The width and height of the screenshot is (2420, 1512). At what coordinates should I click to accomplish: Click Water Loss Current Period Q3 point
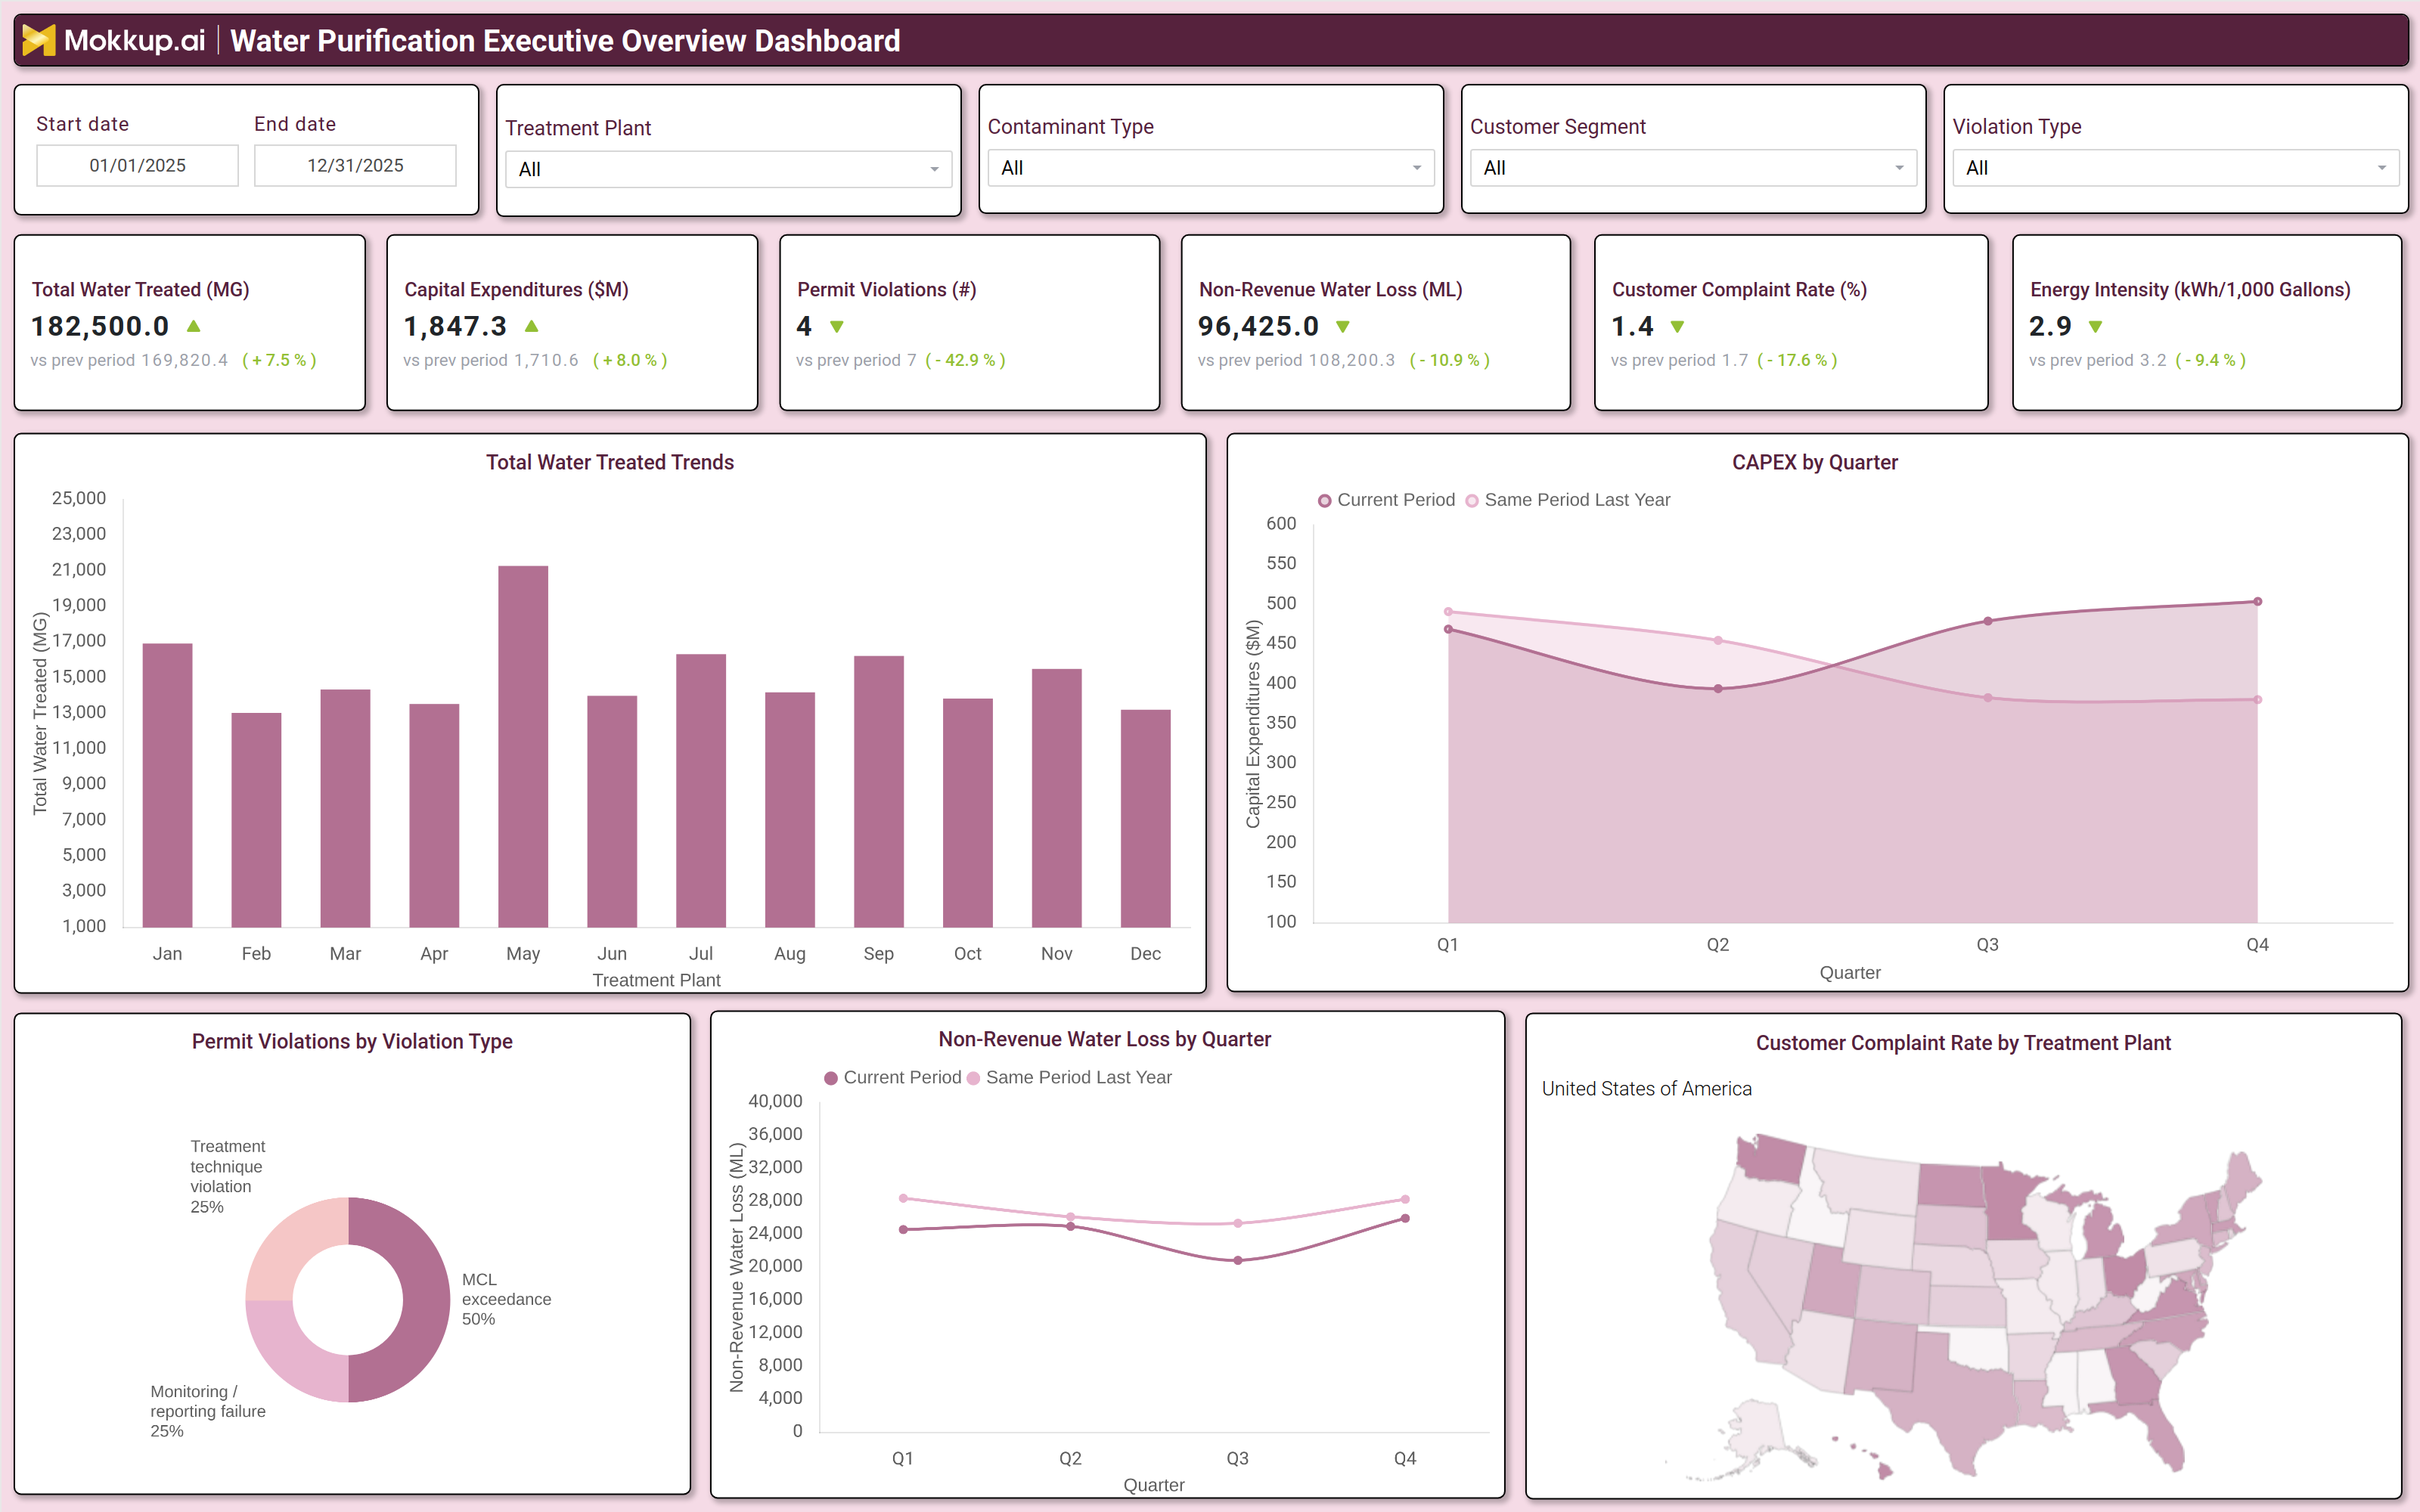point(1238,1261)
